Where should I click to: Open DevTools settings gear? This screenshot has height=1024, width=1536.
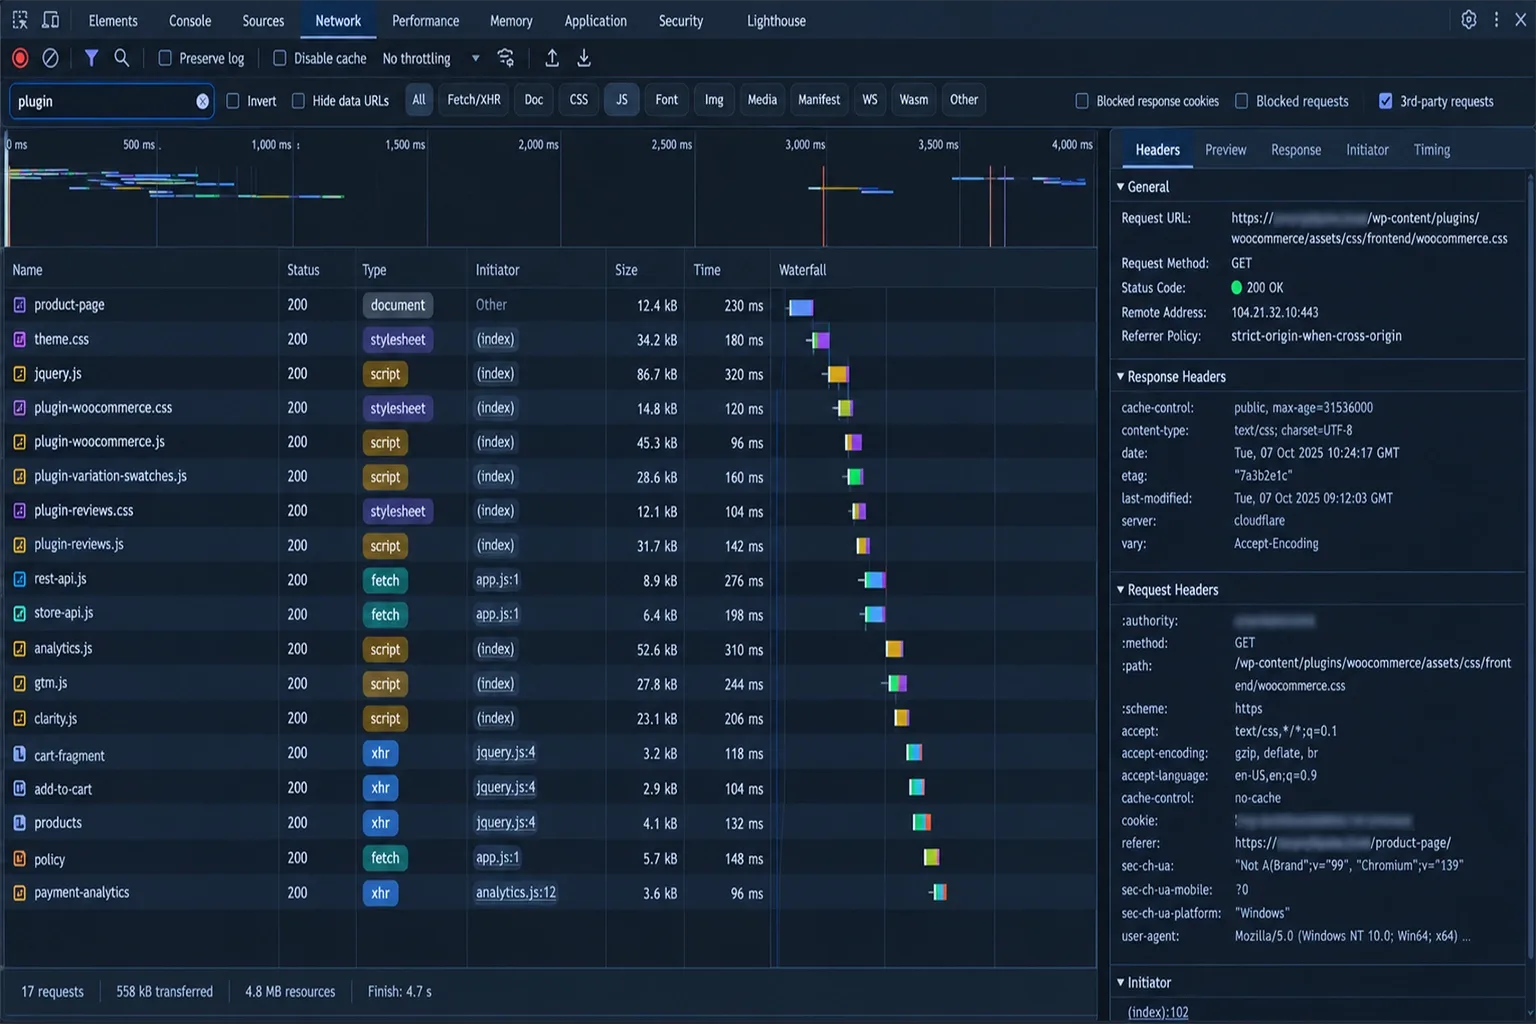(1469, 20)
